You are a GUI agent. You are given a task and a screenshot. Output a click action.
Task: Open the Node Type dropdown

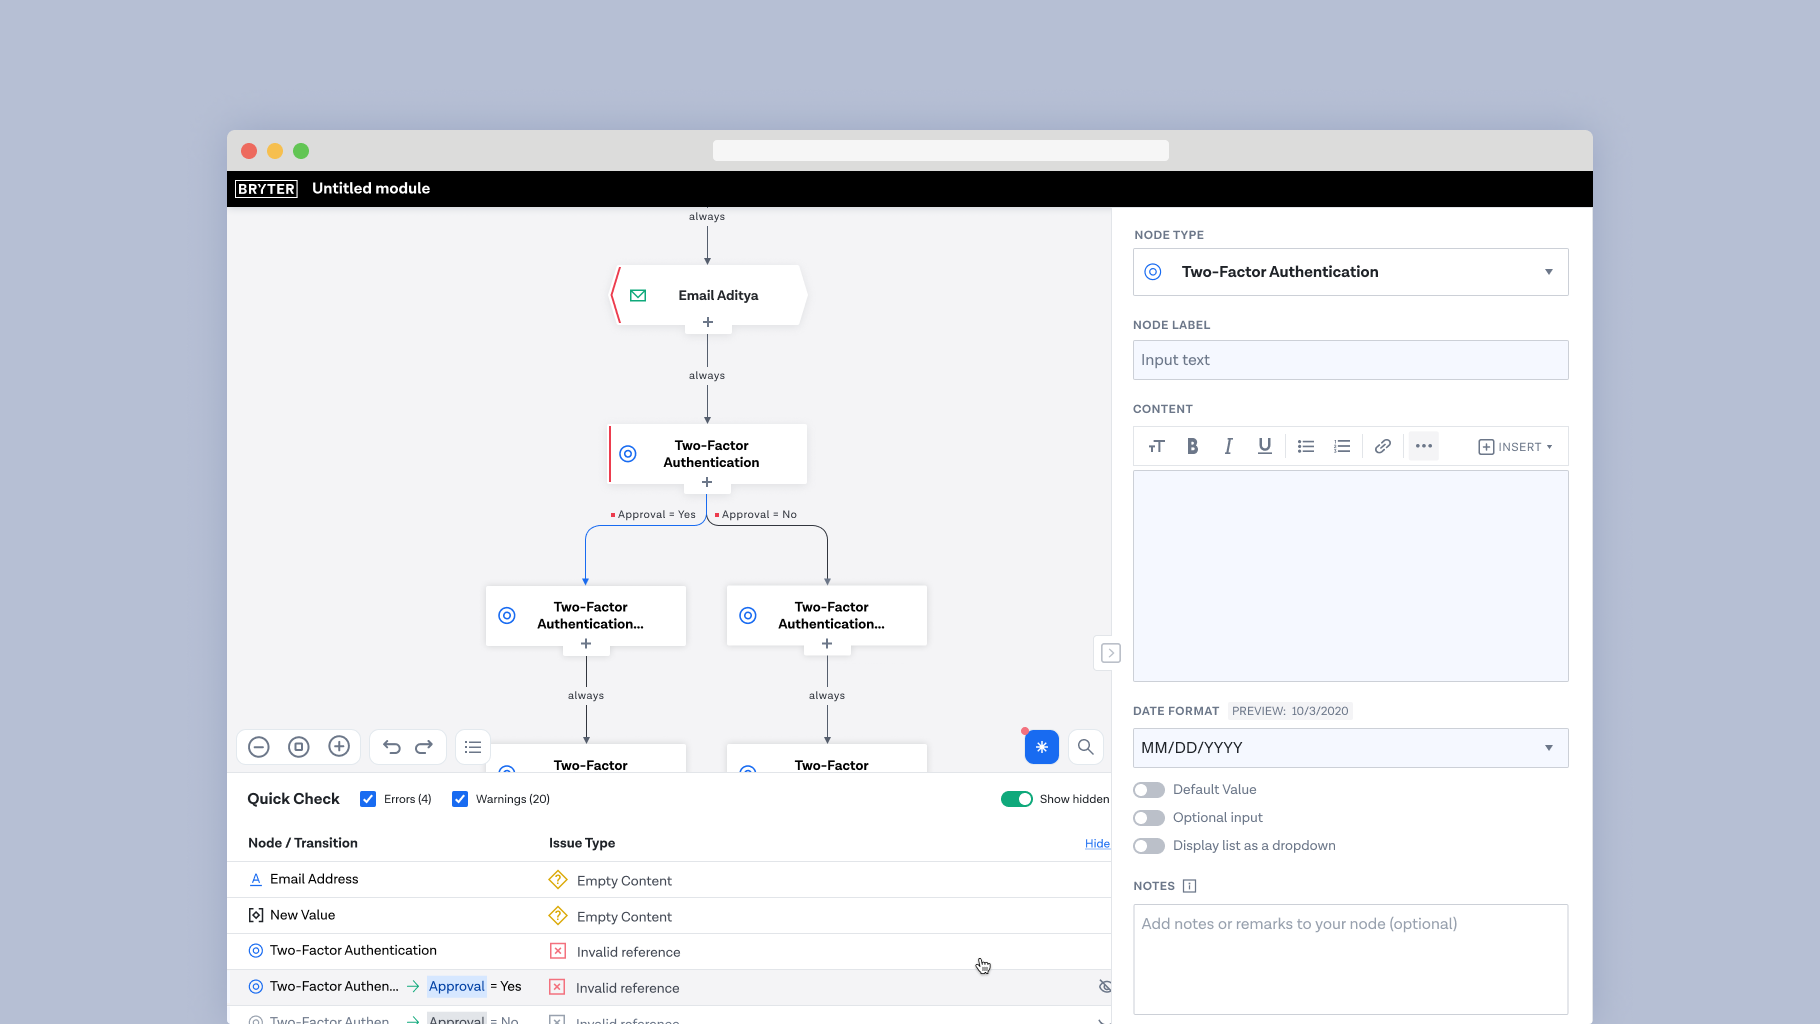[x=1350, y=272]
